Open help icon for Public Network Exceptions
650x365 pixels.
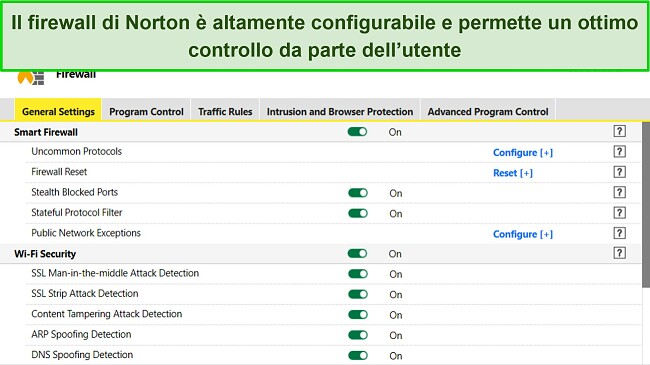(x=619, y=234)
